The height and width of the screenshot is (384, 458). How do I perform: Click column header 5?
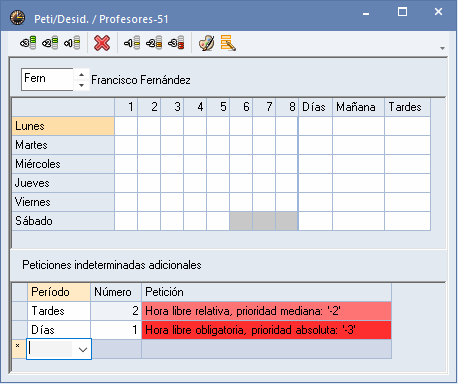pyautogui.click(x=218, y=107)
